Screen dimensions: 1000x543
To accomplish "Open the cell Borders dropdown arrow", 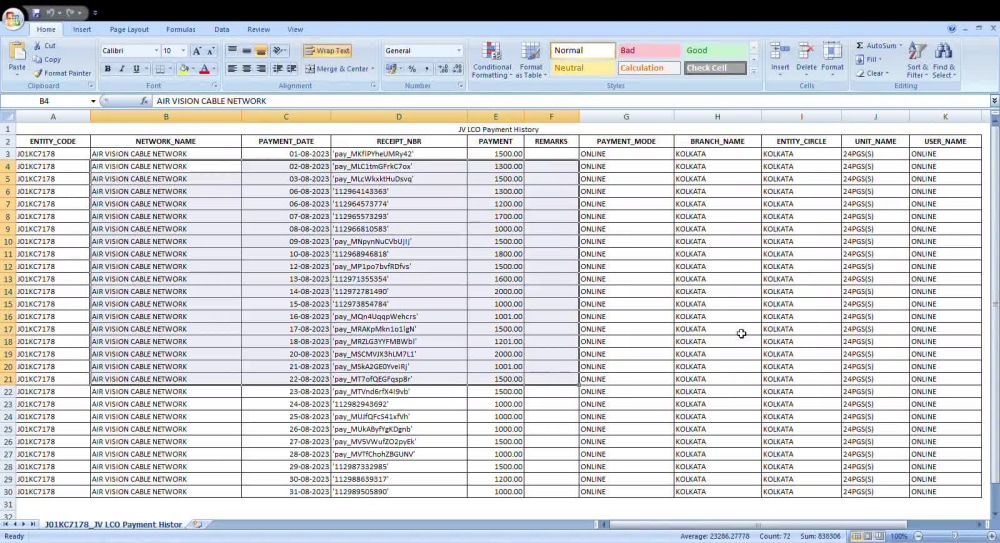I will point(170,68).
